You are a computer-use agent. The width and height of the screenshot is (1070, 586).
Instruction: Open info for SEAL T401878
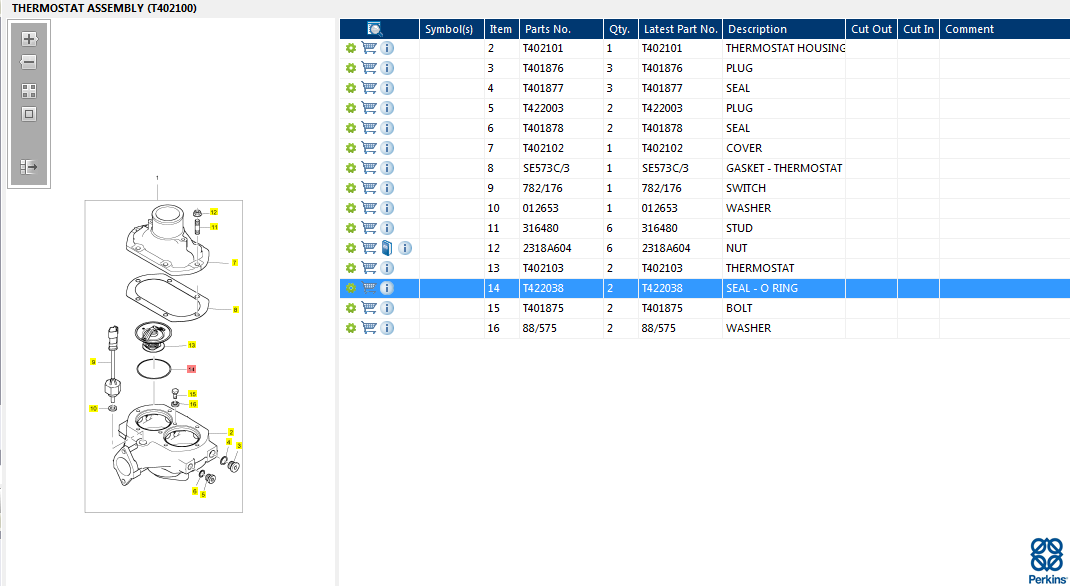387,128
